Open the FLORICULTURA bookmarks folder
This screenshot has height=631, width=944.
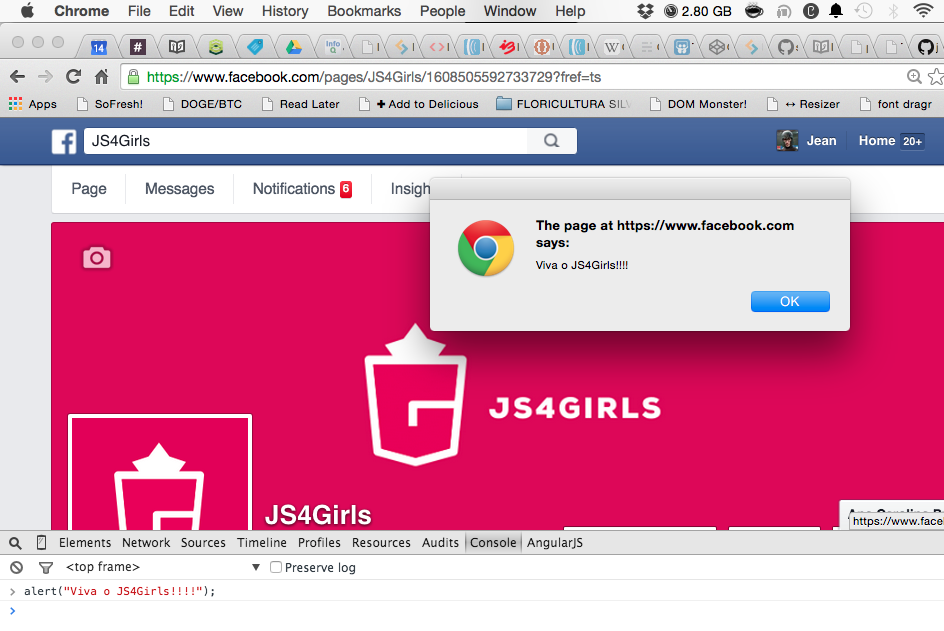(564, 104)
